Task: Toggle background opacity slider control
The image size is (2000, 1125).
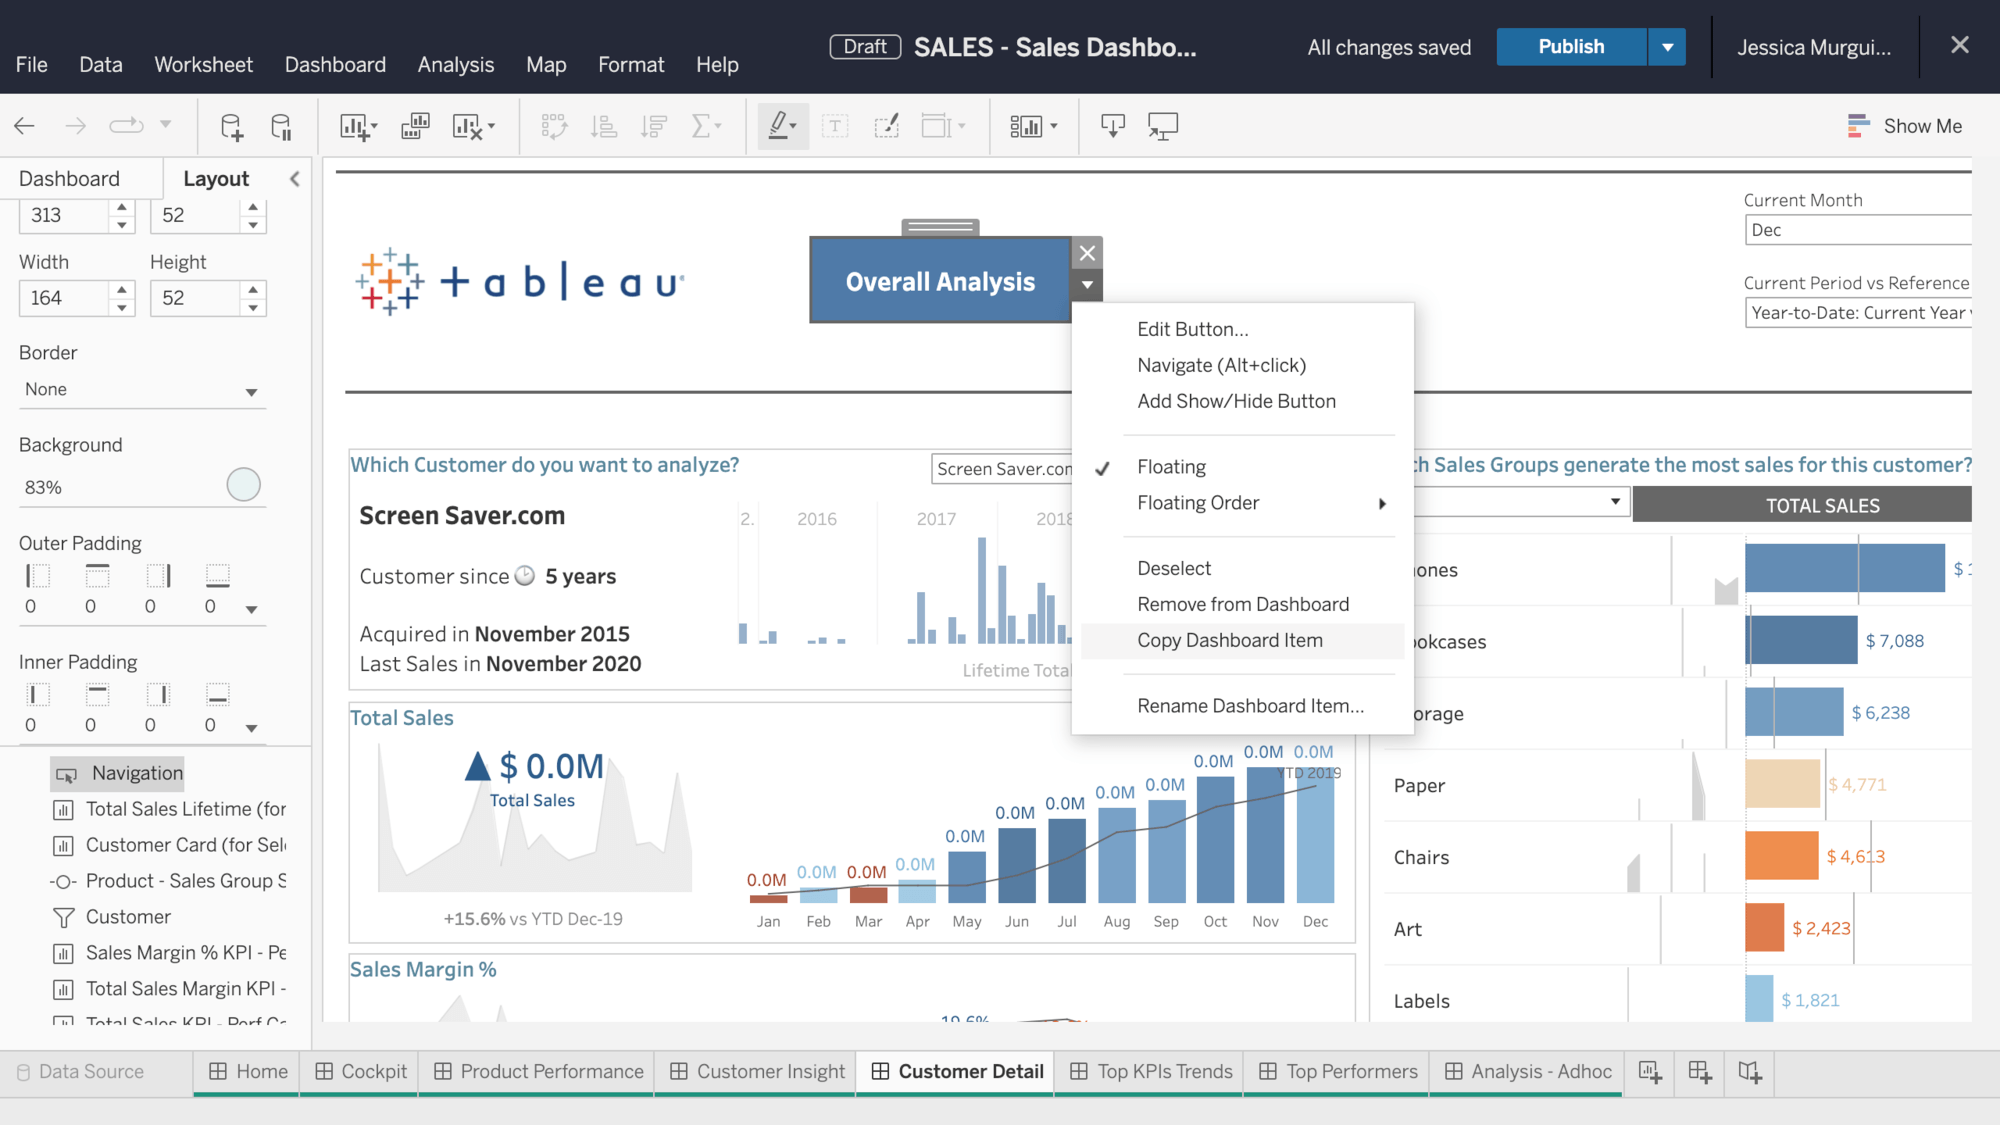Action: point(240,482)
